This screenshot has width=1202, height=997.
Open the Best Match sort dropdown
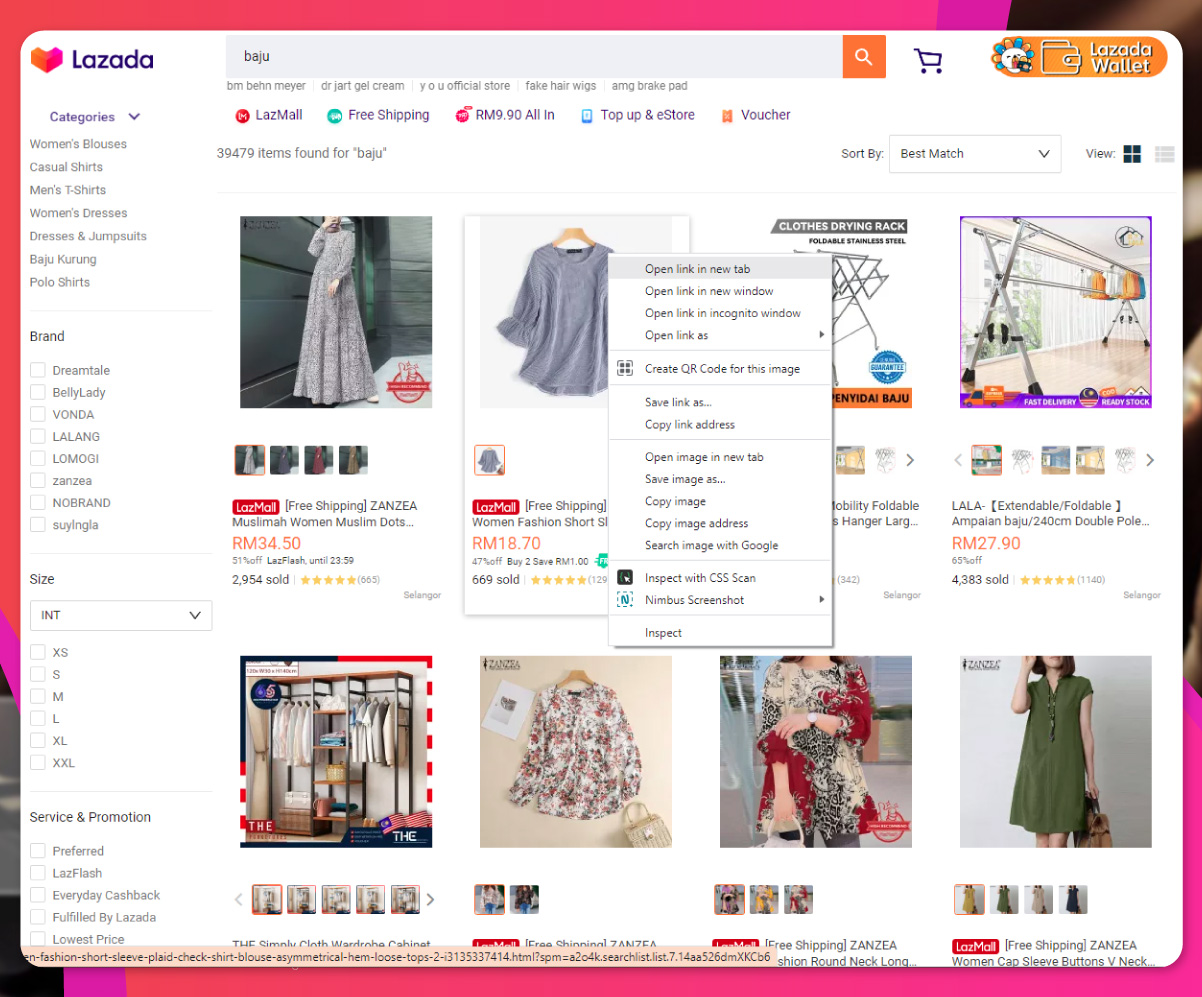[975, 154]
